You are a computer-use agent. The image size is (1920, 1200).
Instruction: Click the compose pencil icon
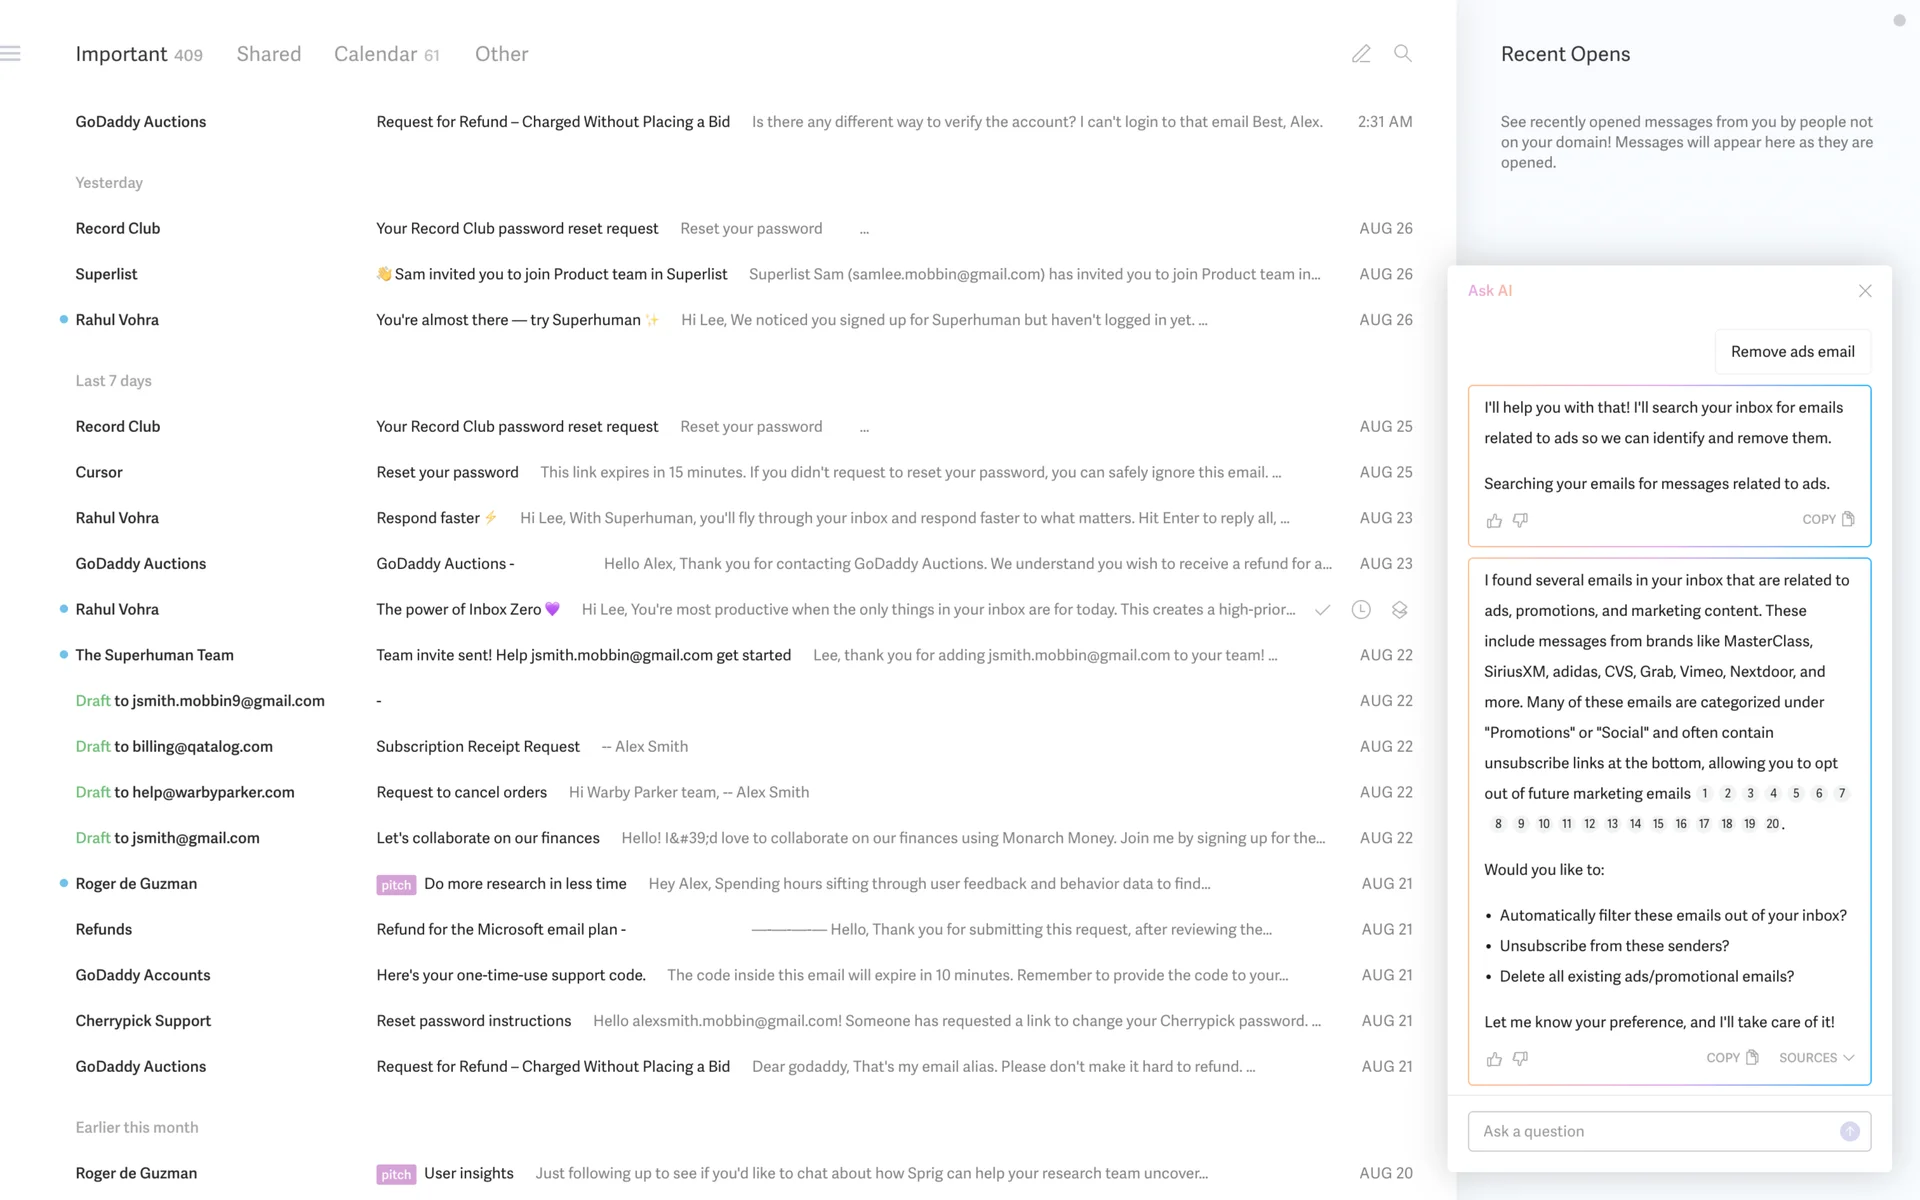click(x=1361, y=54)
